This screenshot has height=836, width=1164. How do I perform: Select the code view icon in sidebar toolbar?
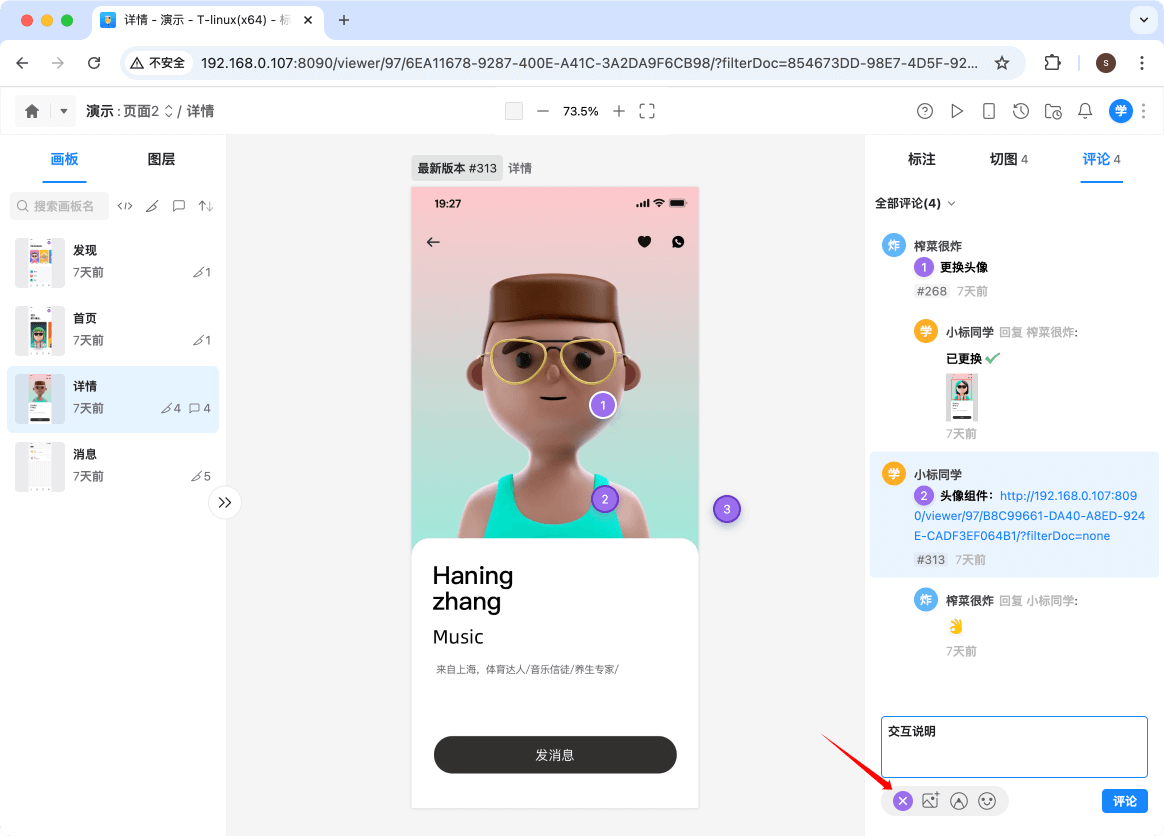click(125, 205)
